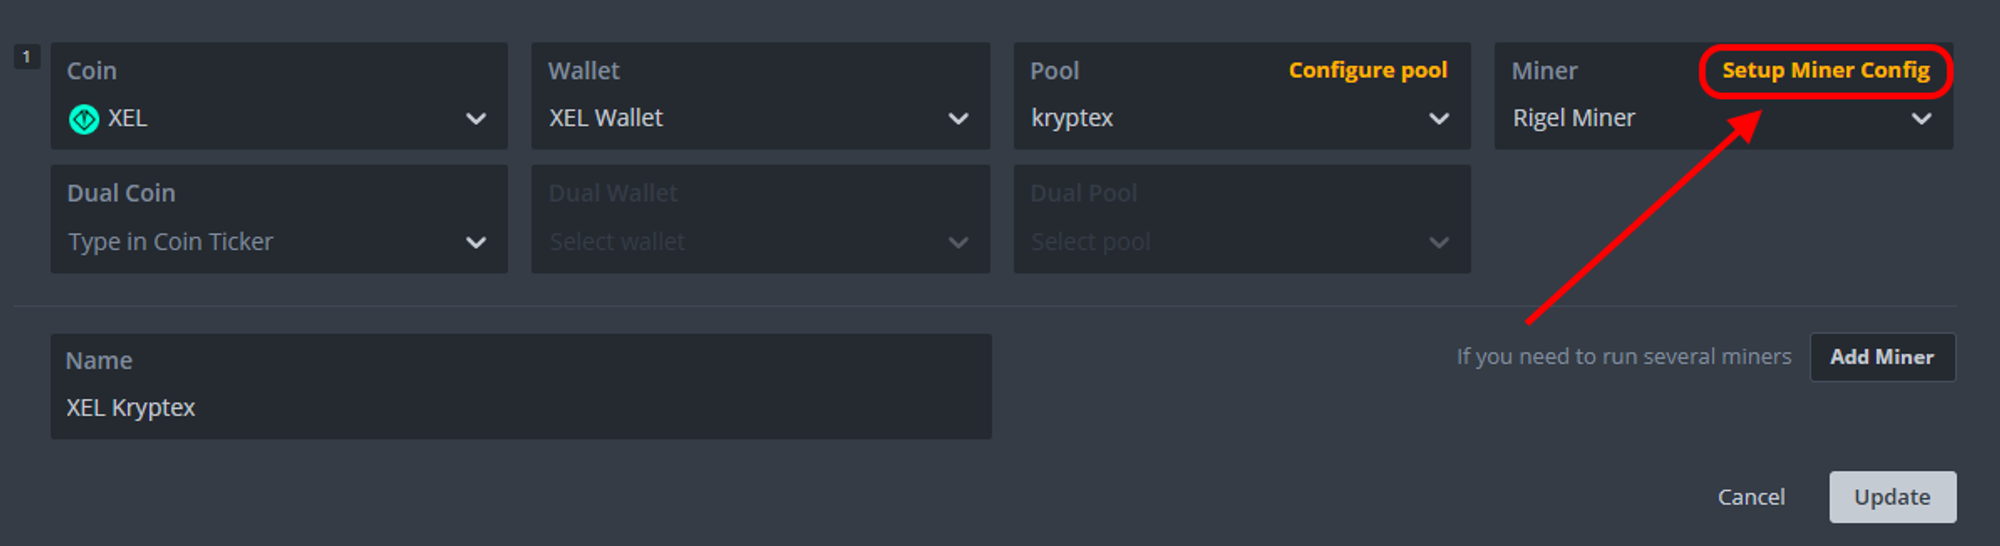Click the disabled Dual Wallet chevron
Screen dimensions: 2000x546
(x=958, y=242)
